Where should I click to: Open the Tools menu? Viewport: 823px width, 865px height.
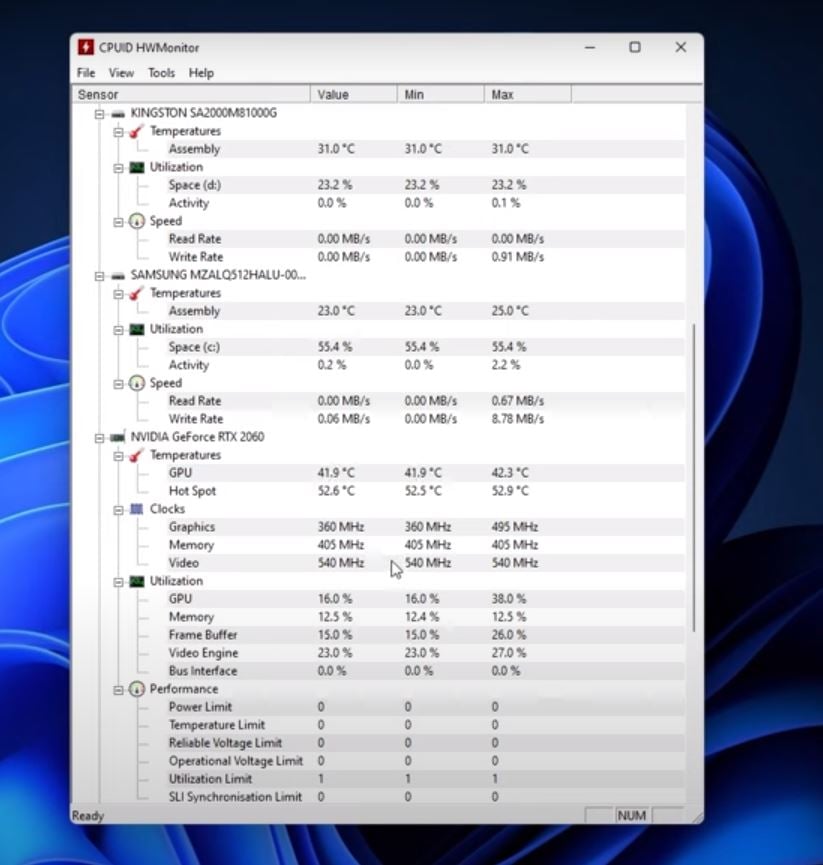161,73
